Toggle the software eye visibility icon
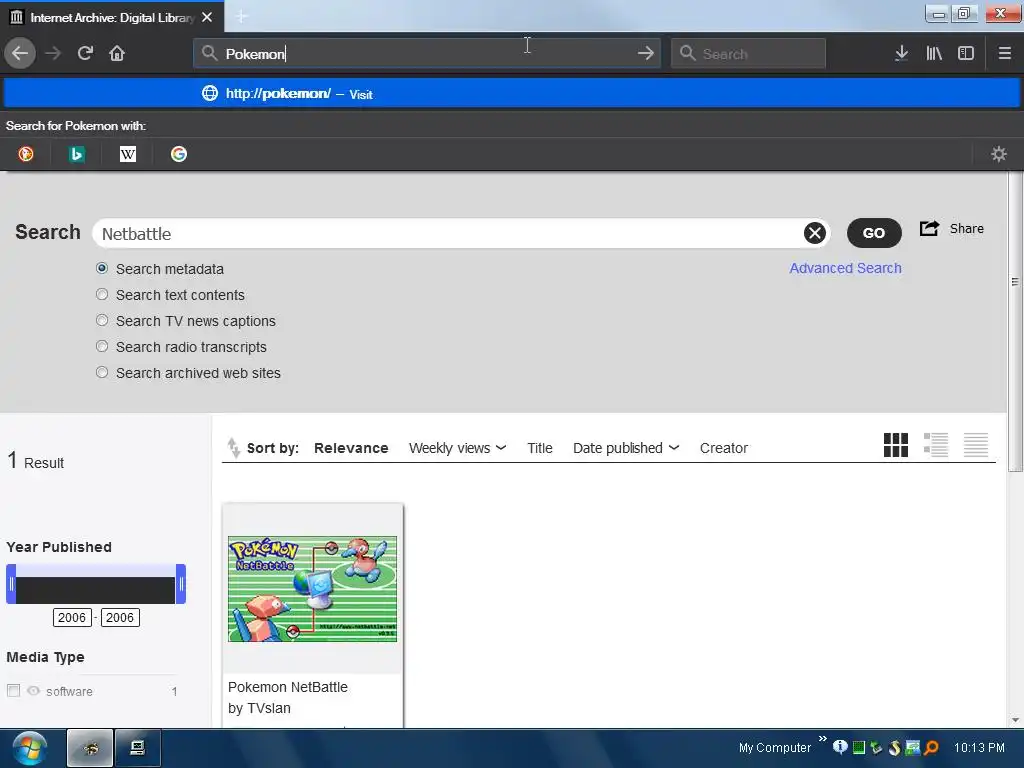 click(x=33, y=690)
